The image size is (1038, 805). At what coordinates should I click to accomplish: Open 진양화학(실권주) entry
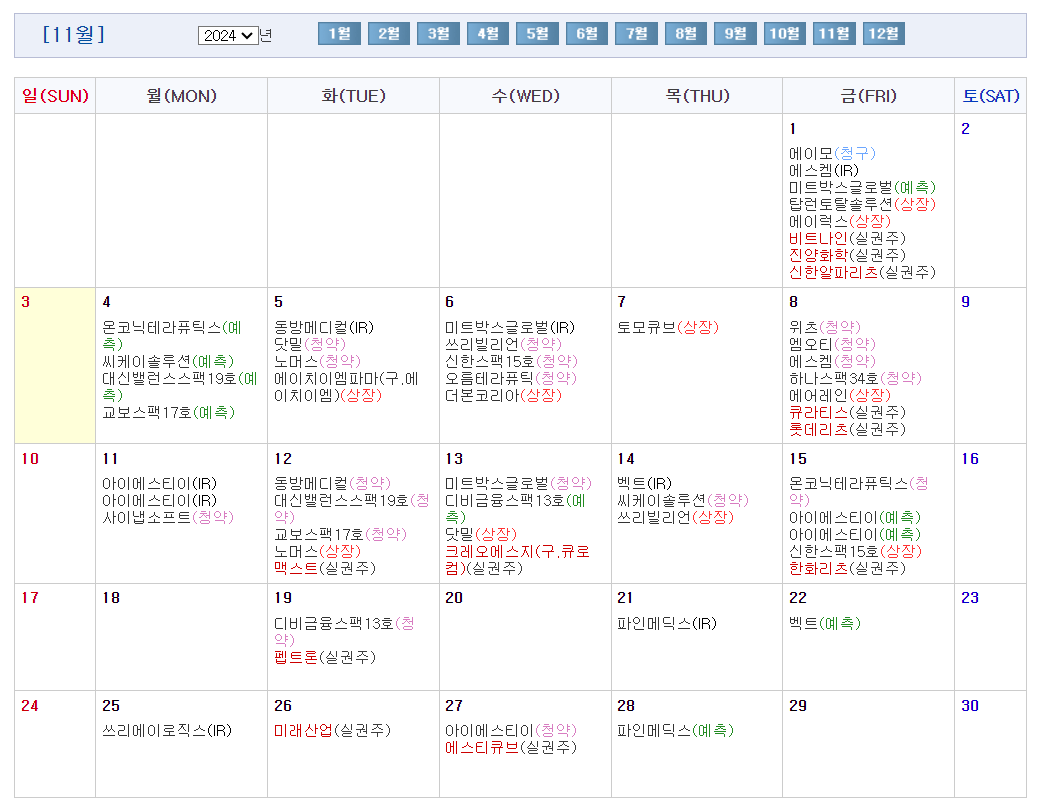pos(847,255)
